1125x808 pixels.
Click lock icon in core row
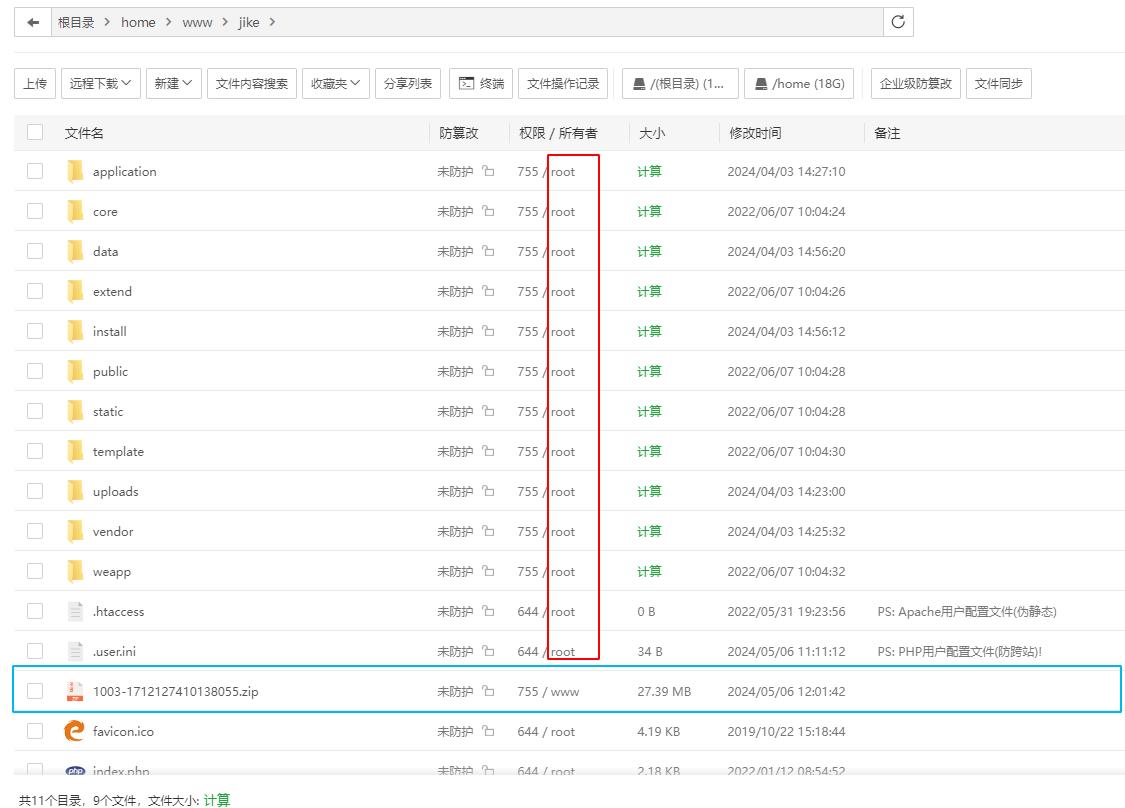[489, 211]
